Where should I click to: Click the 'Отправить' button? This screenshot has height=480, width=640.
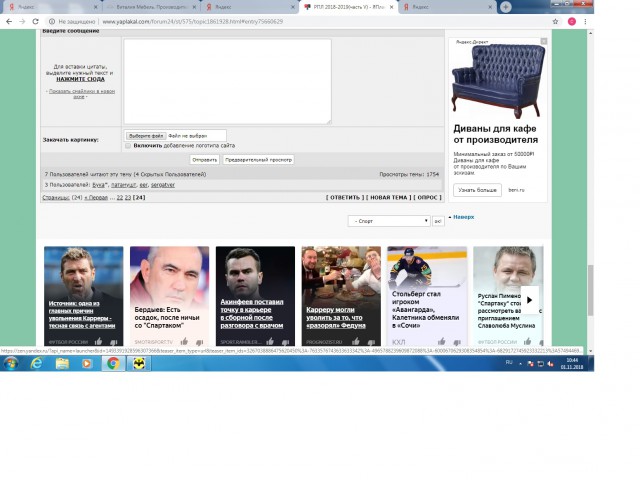(x=204, y=160)
